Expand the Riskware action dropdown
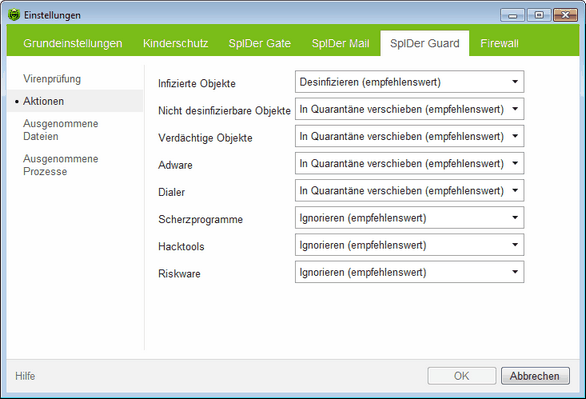Screen dimensions: 586x399 coord(410,272)
